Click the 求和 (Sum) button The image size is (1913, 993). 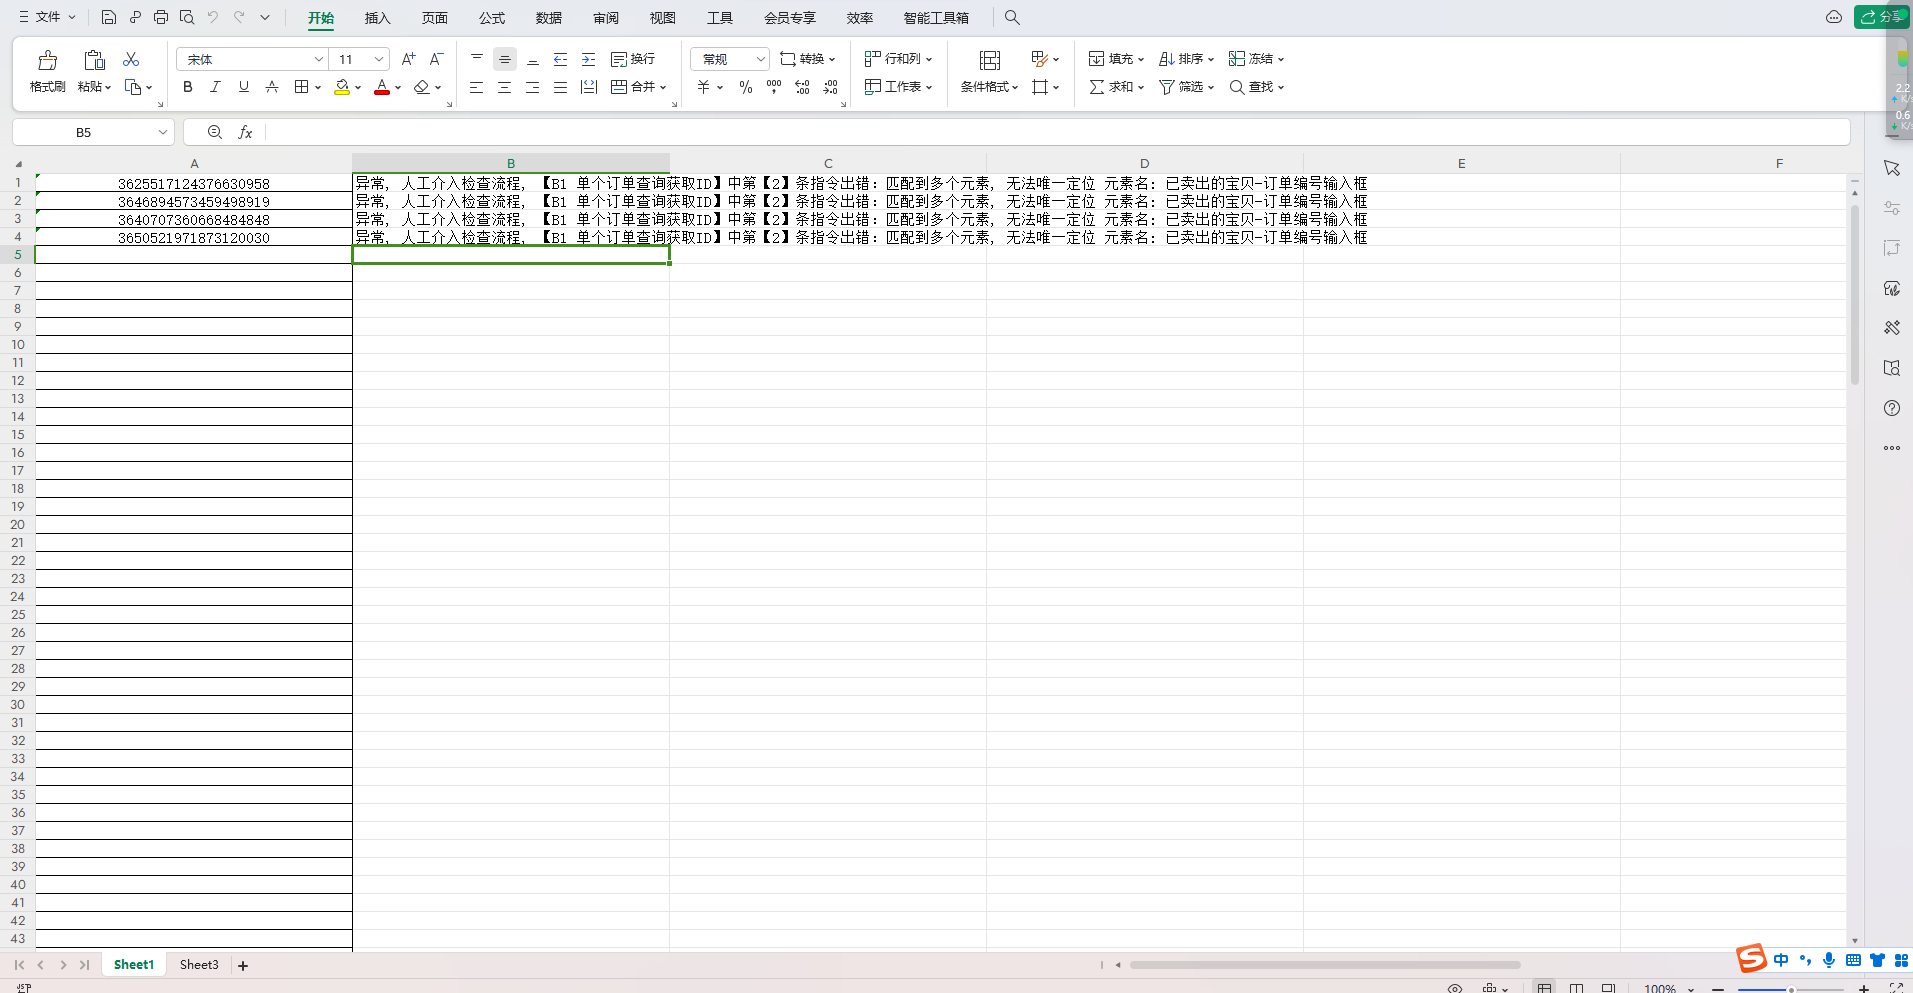[x=1114, y=88]
